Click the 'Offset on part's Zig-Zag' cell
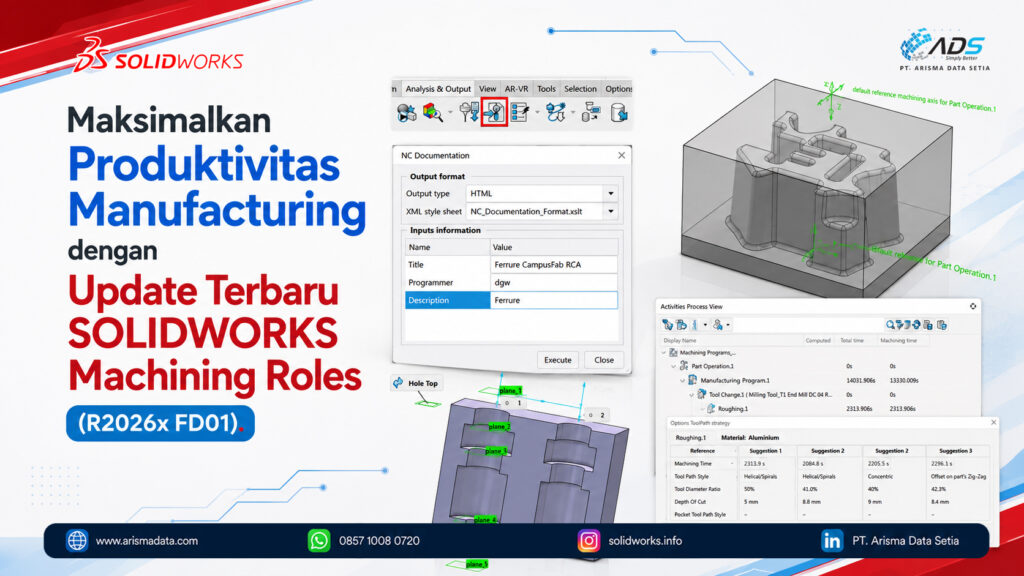1024x576 pixels. (958, 477)
